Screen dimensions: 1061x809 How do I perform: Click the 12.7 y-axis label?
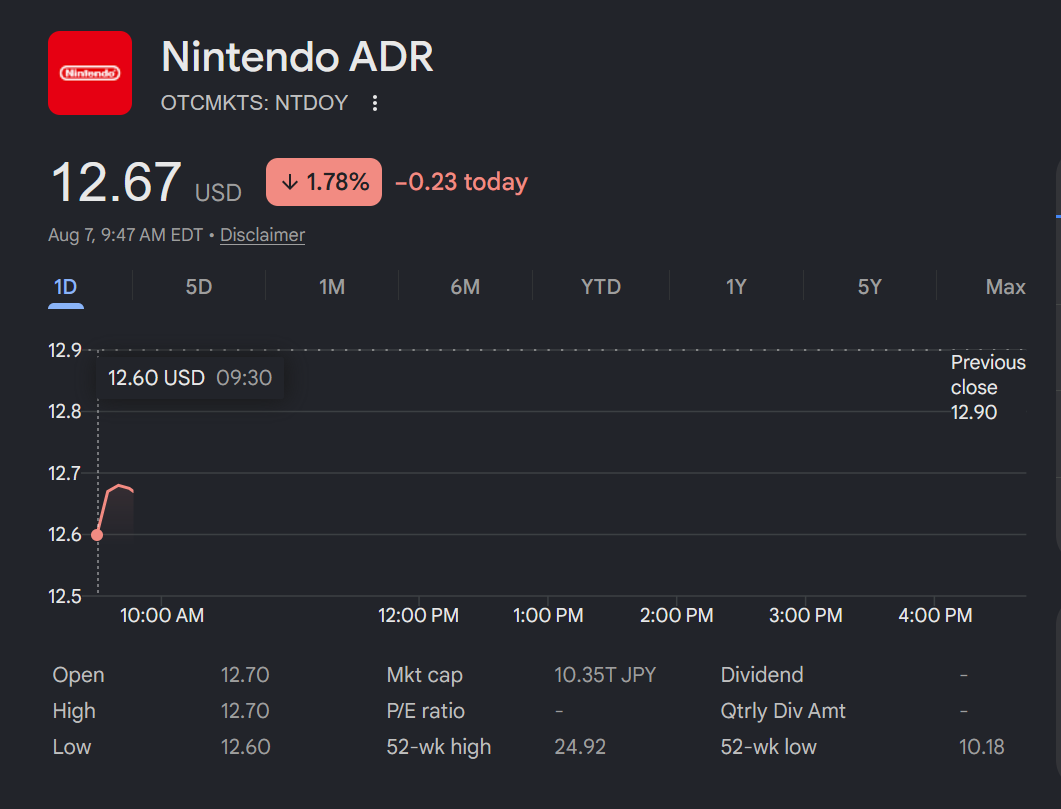pos(65,473)
